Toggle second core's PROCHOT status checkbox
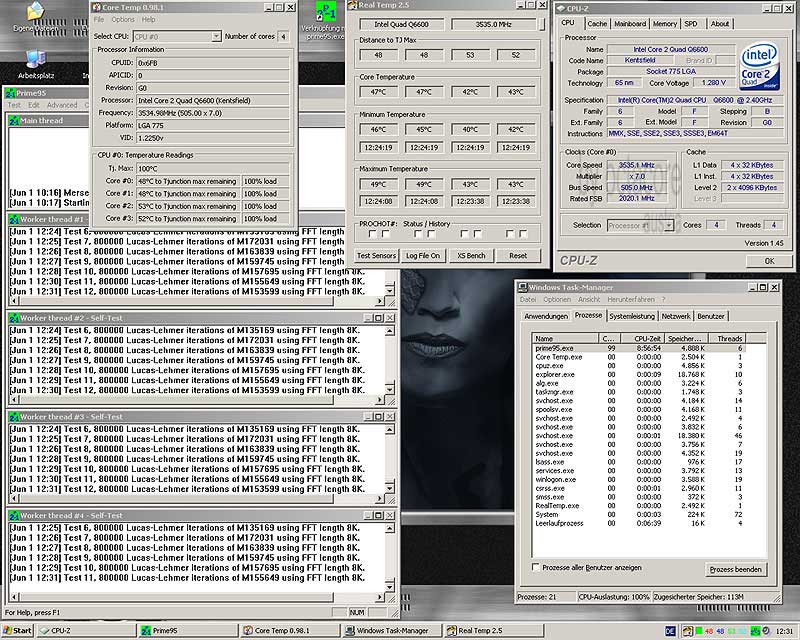 (418, 234)
